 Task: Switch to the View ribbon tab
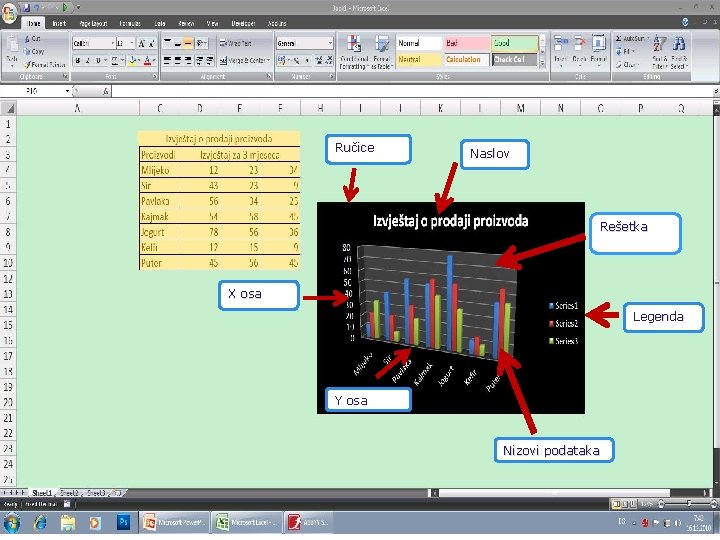click(x=212, y=23)
